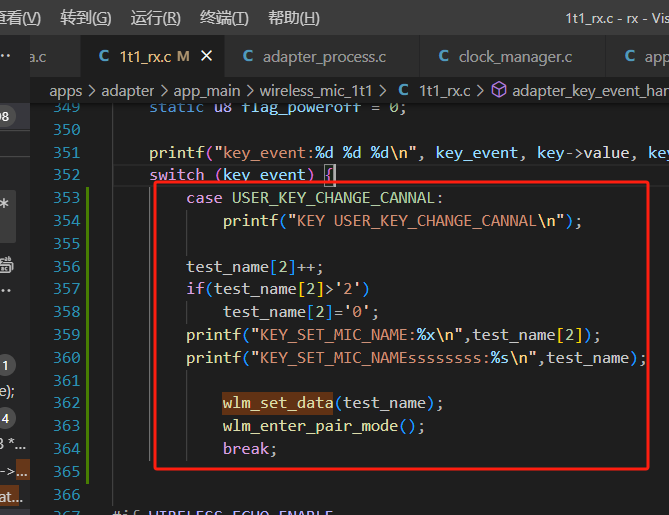Click the C file icon on 1t1_rx.c tab

(104, 56)
